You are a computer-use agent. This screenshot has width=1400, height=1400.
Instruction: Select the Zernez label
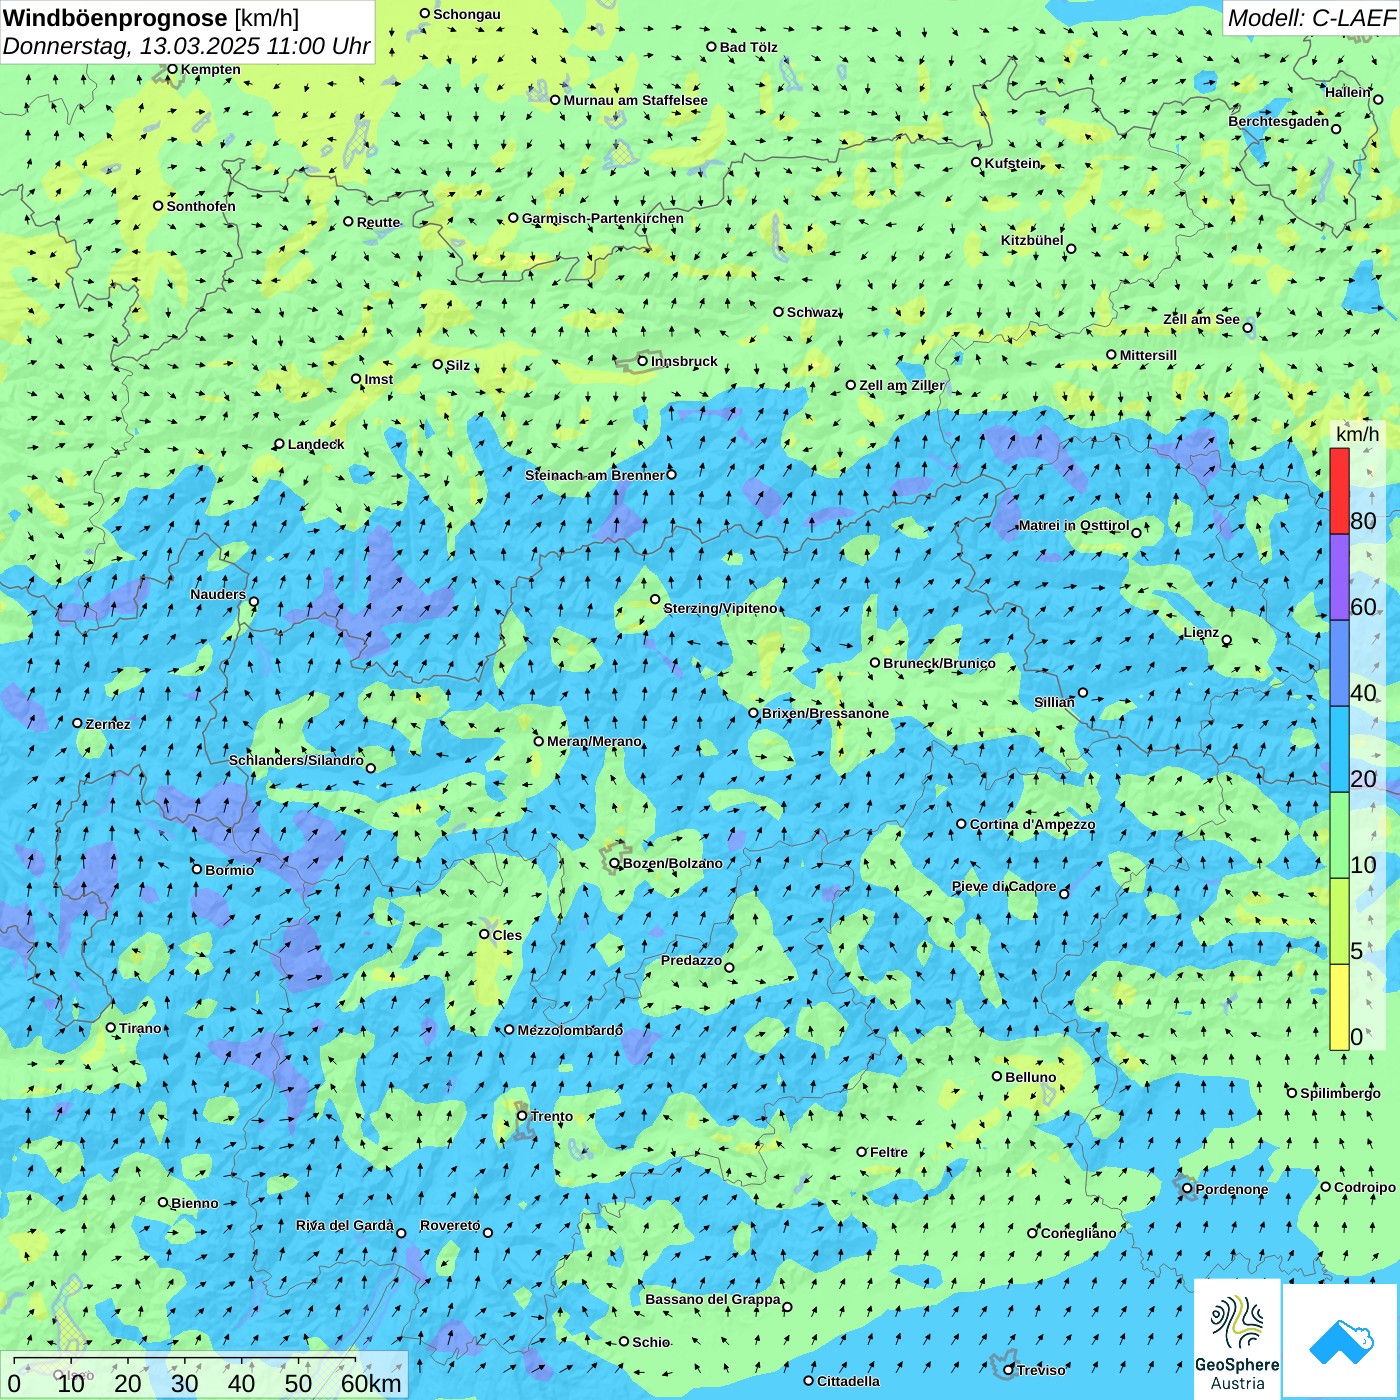click(108, 724)
